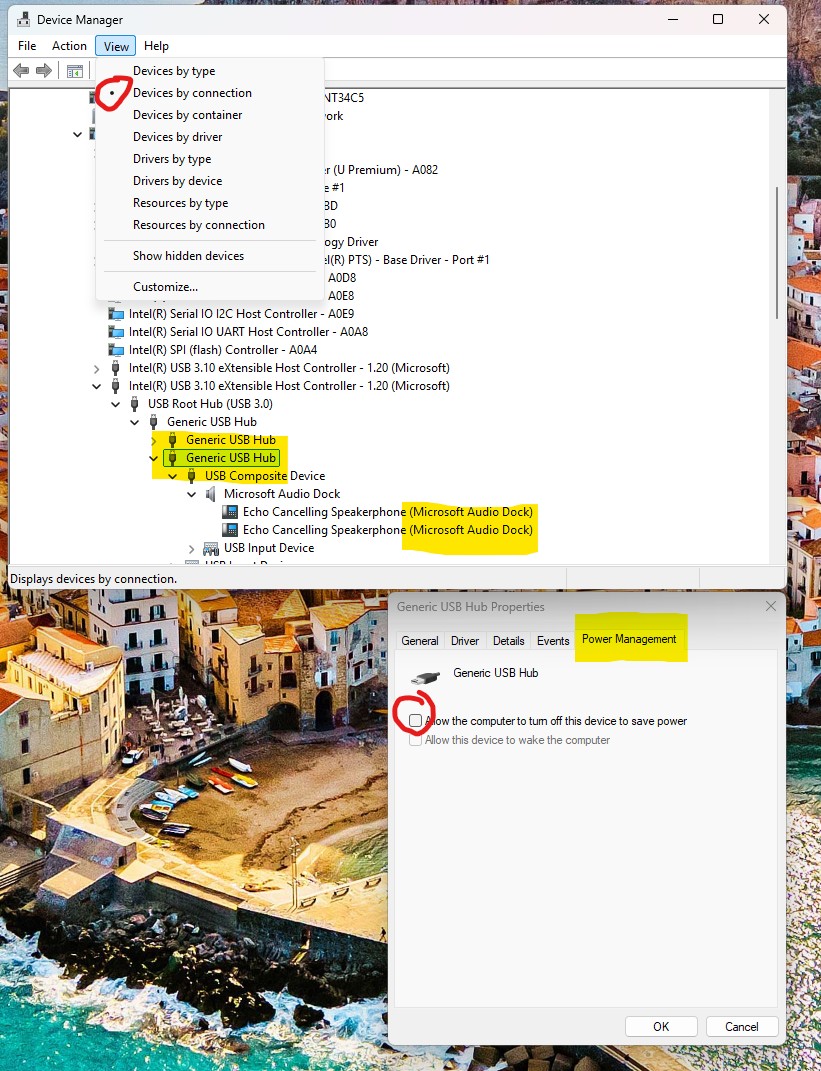
Task: Select 'Show hidden devices' in View menu
Action: (x=210, y=256)
